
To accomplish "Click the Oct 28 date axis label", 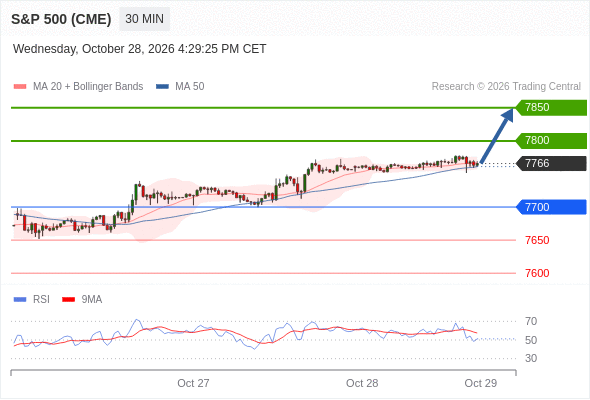I will pyautogui.click(x=362, y=383).
